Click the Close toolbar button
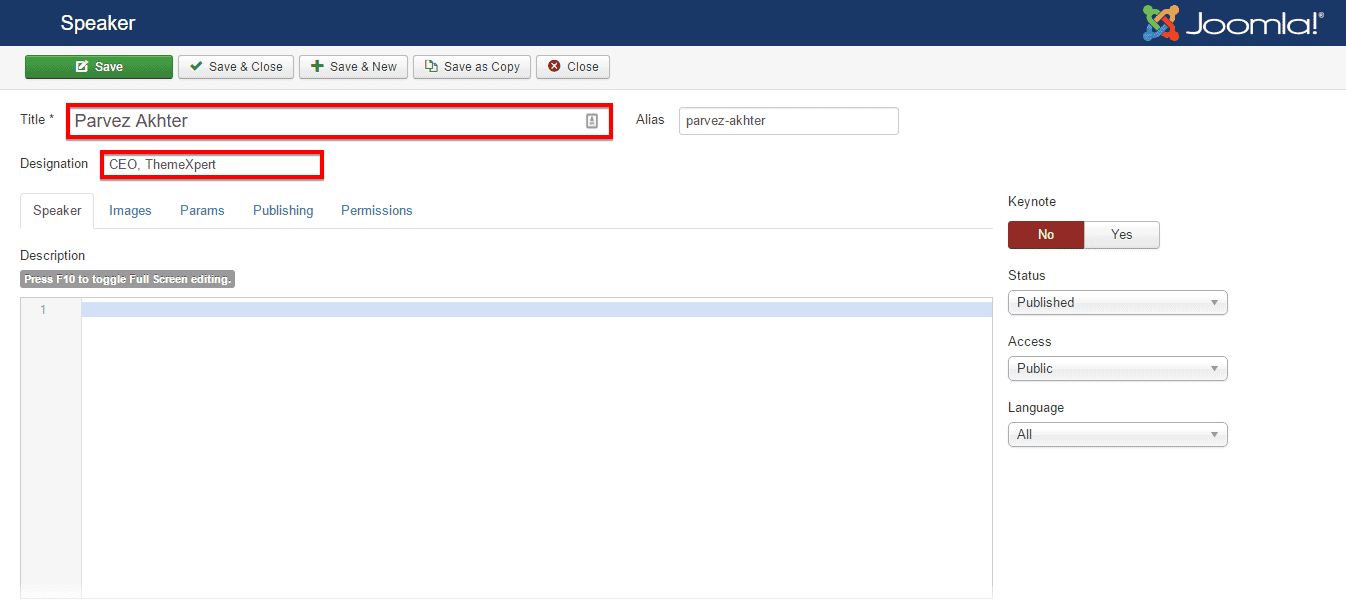1346x601 pixels. [x=573, y=67]
